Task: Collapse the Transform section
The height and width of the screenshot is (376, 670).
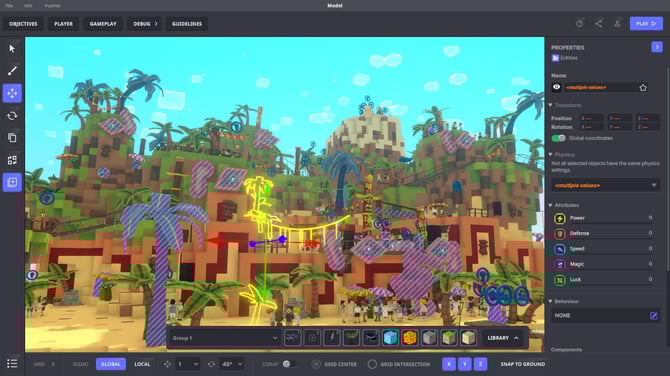Action: click(x=550, y=105)
